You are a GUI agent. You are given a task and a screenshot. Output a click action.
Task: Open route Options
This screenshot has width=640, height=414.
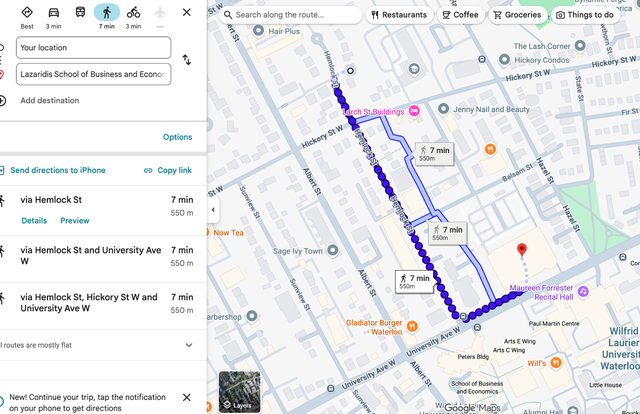177,137
